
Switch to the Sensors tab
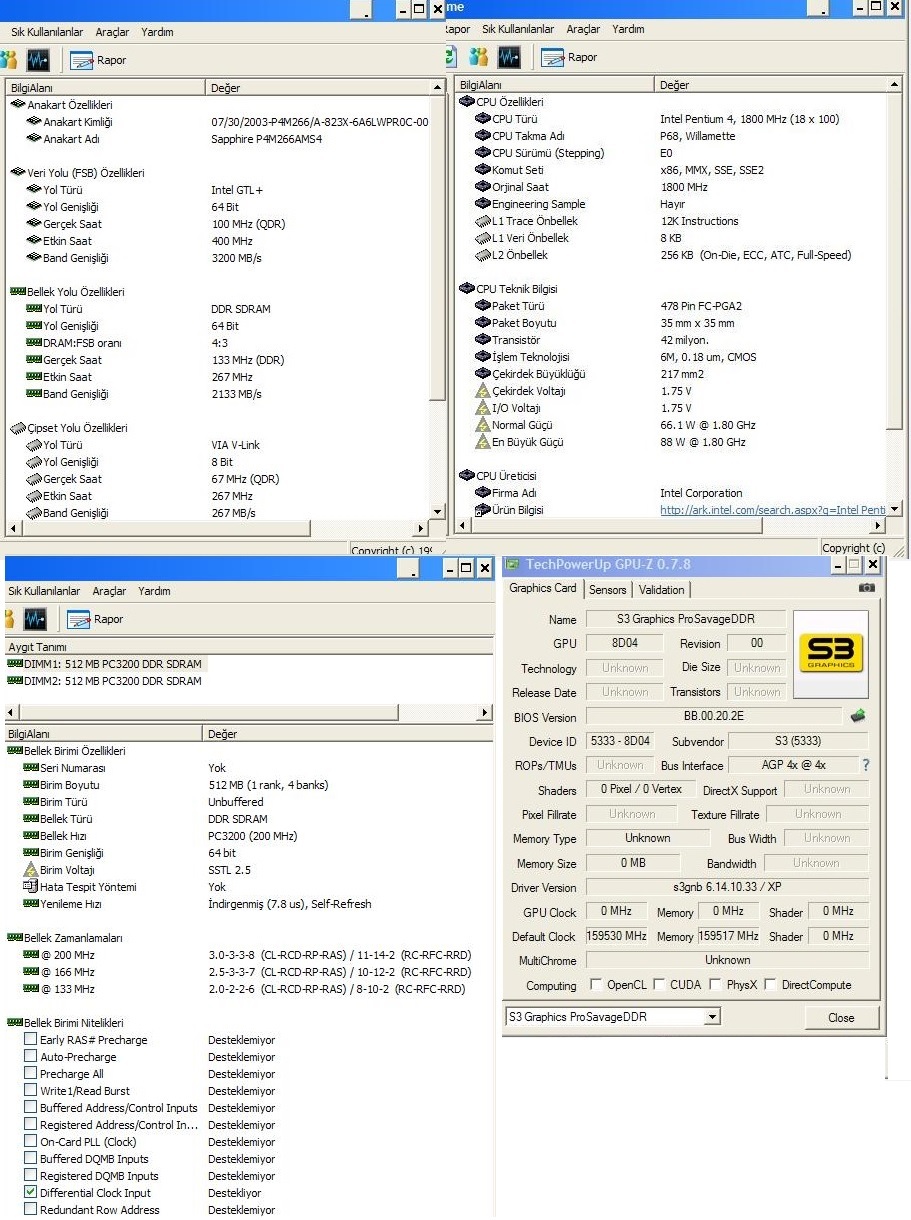tap(607, 590)
